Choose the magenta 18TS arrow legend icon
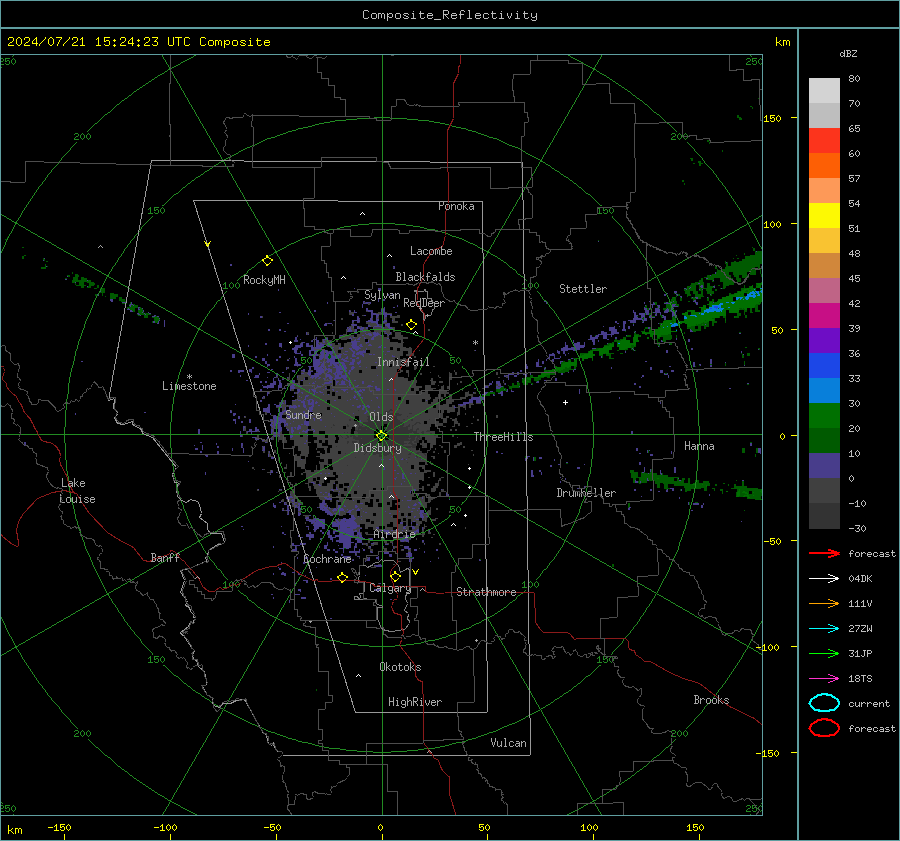The width and height of the screenshot is (900, 841). [x=824, y=679]
